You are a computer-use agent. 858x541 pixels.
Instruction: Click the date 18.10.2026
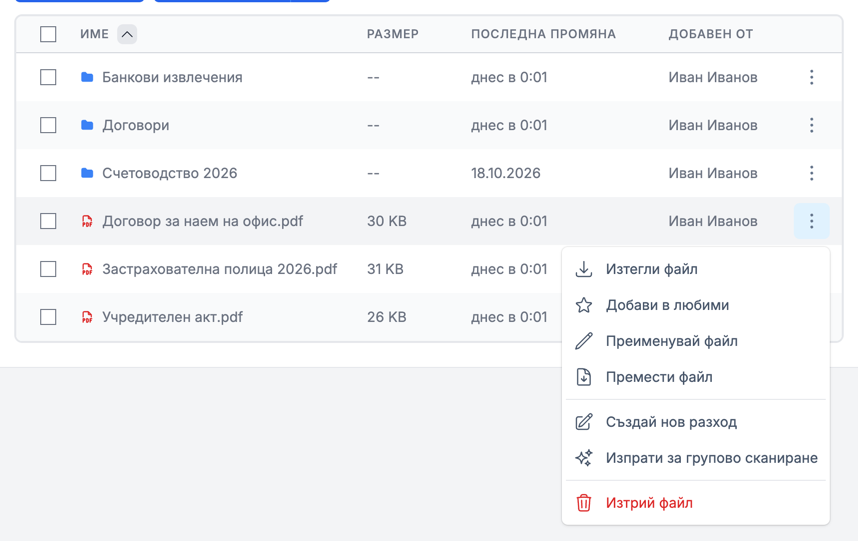(x=506, y=173)
